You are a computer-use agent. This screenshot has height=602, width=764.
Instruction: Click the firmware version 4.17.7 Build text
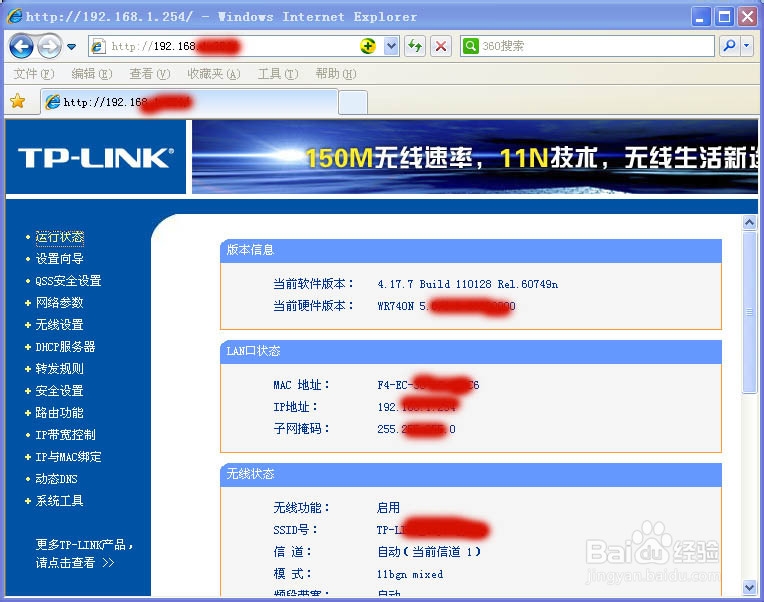(x=467, y=284)
